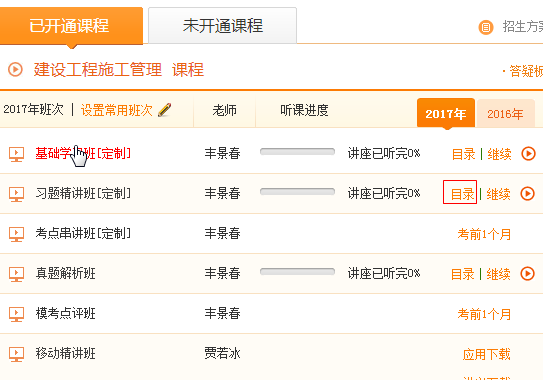This screenshot has width=543, height=380.
Task: Click the monitor icon beside 考点串讲班
Action: tap(16, 234)
